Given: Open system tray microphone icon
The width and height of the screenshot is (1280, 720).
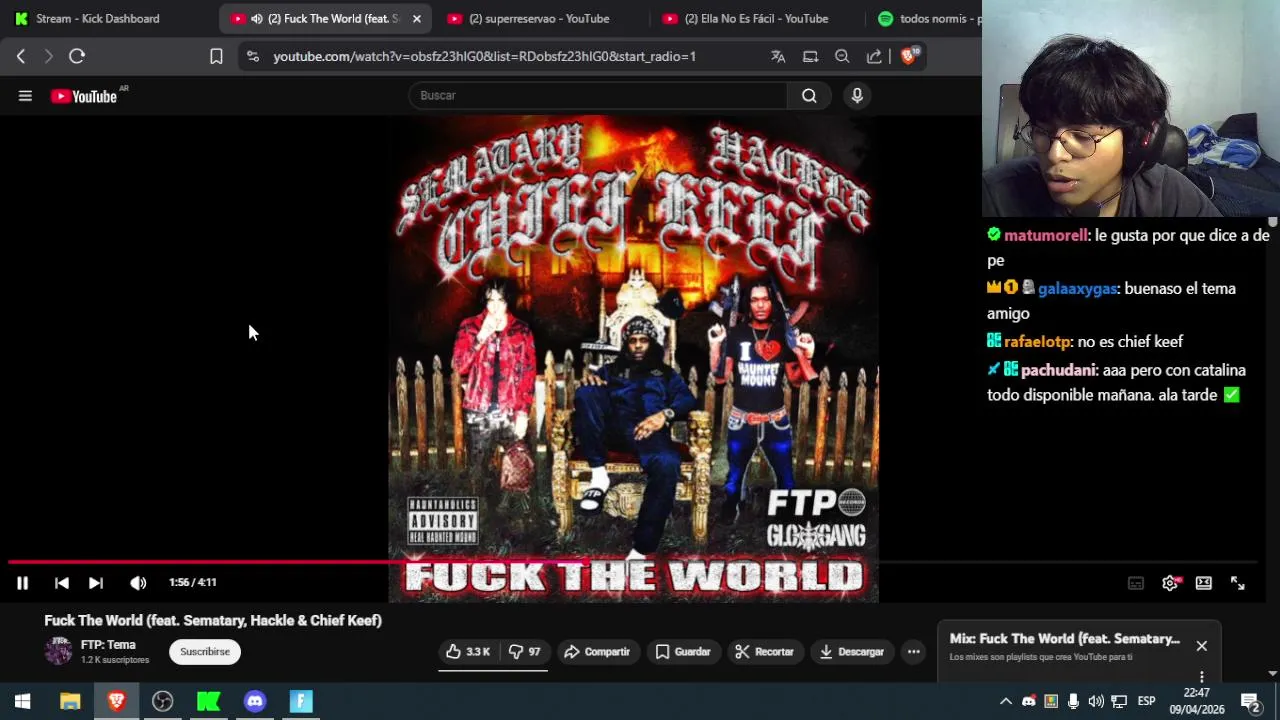Looking at the screenshot, I should coord(1073,702).
